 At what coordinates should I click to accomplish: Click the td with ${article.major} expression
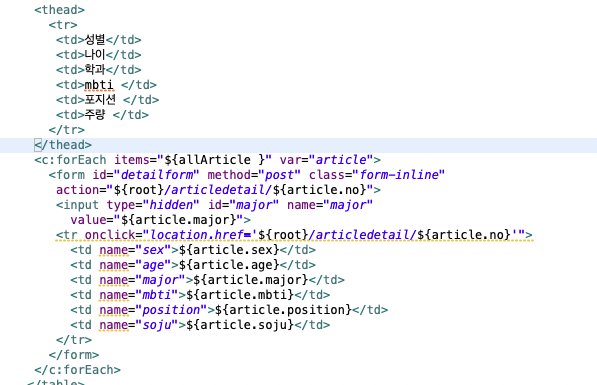tap(208, 280)
